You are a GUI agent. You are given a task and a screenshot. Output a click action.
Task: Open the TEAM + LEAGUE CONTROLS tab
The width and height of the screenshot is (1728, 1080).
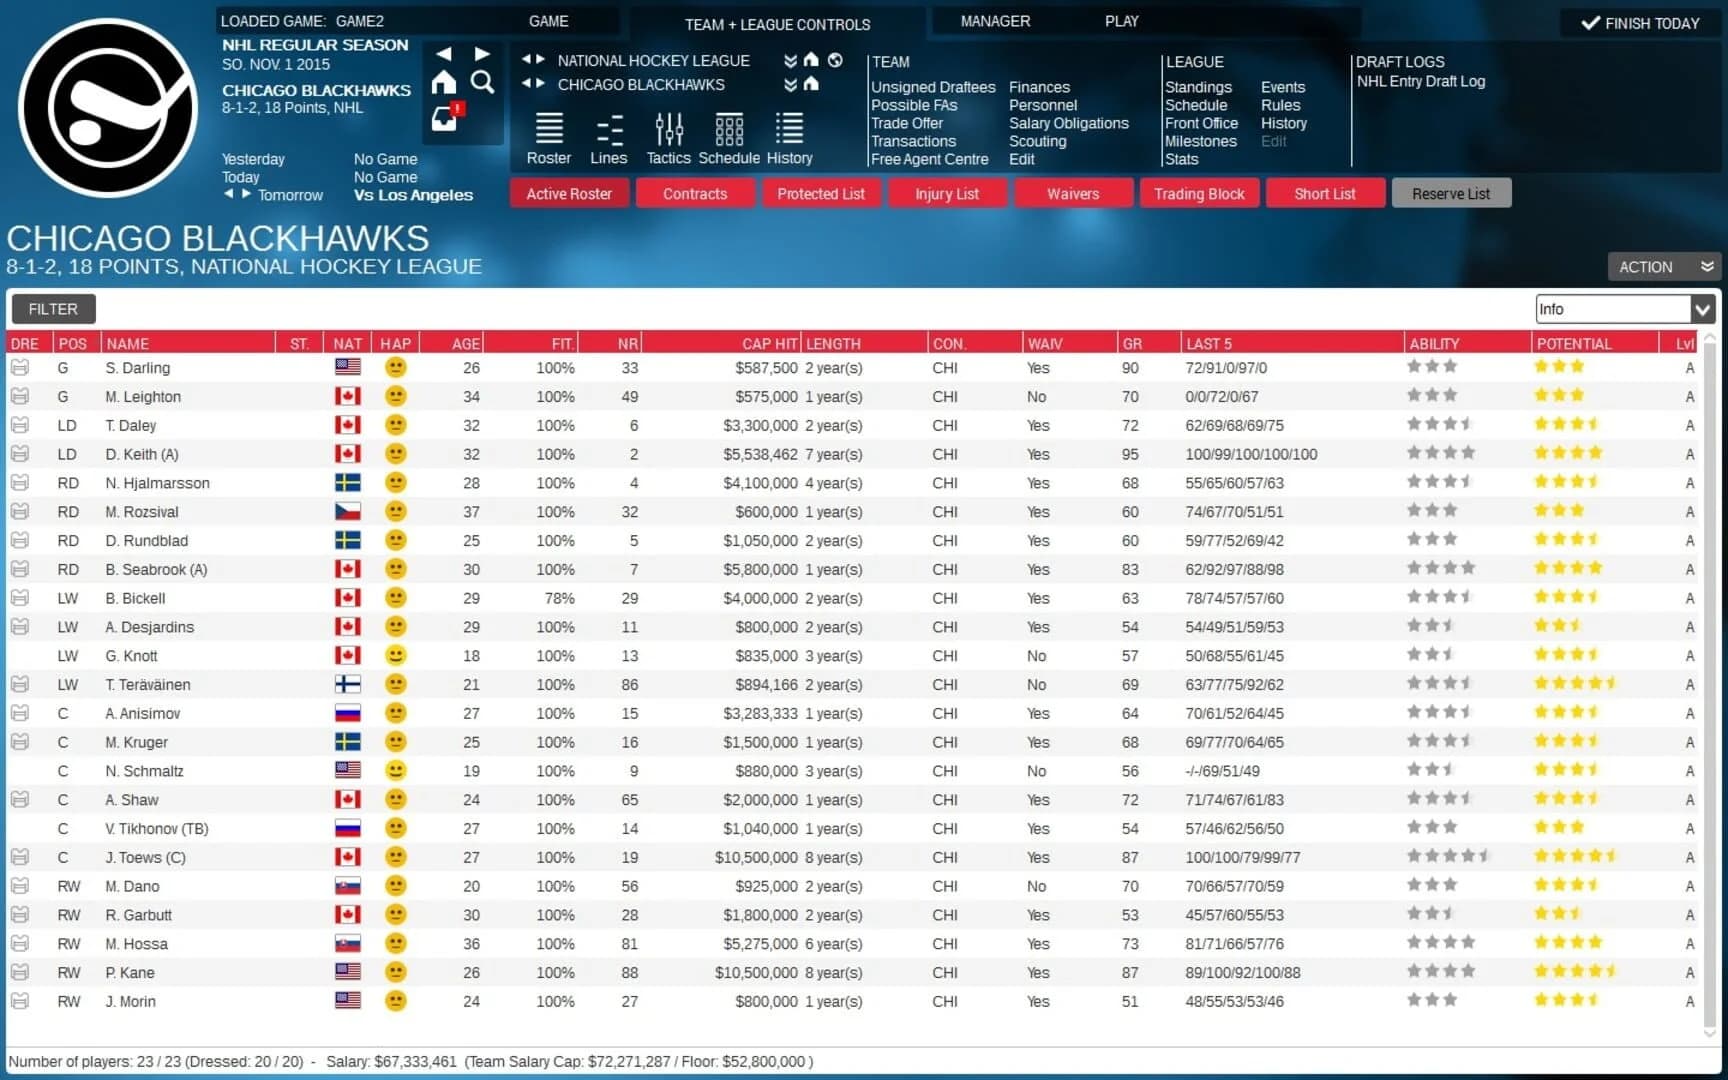point(777,24)
